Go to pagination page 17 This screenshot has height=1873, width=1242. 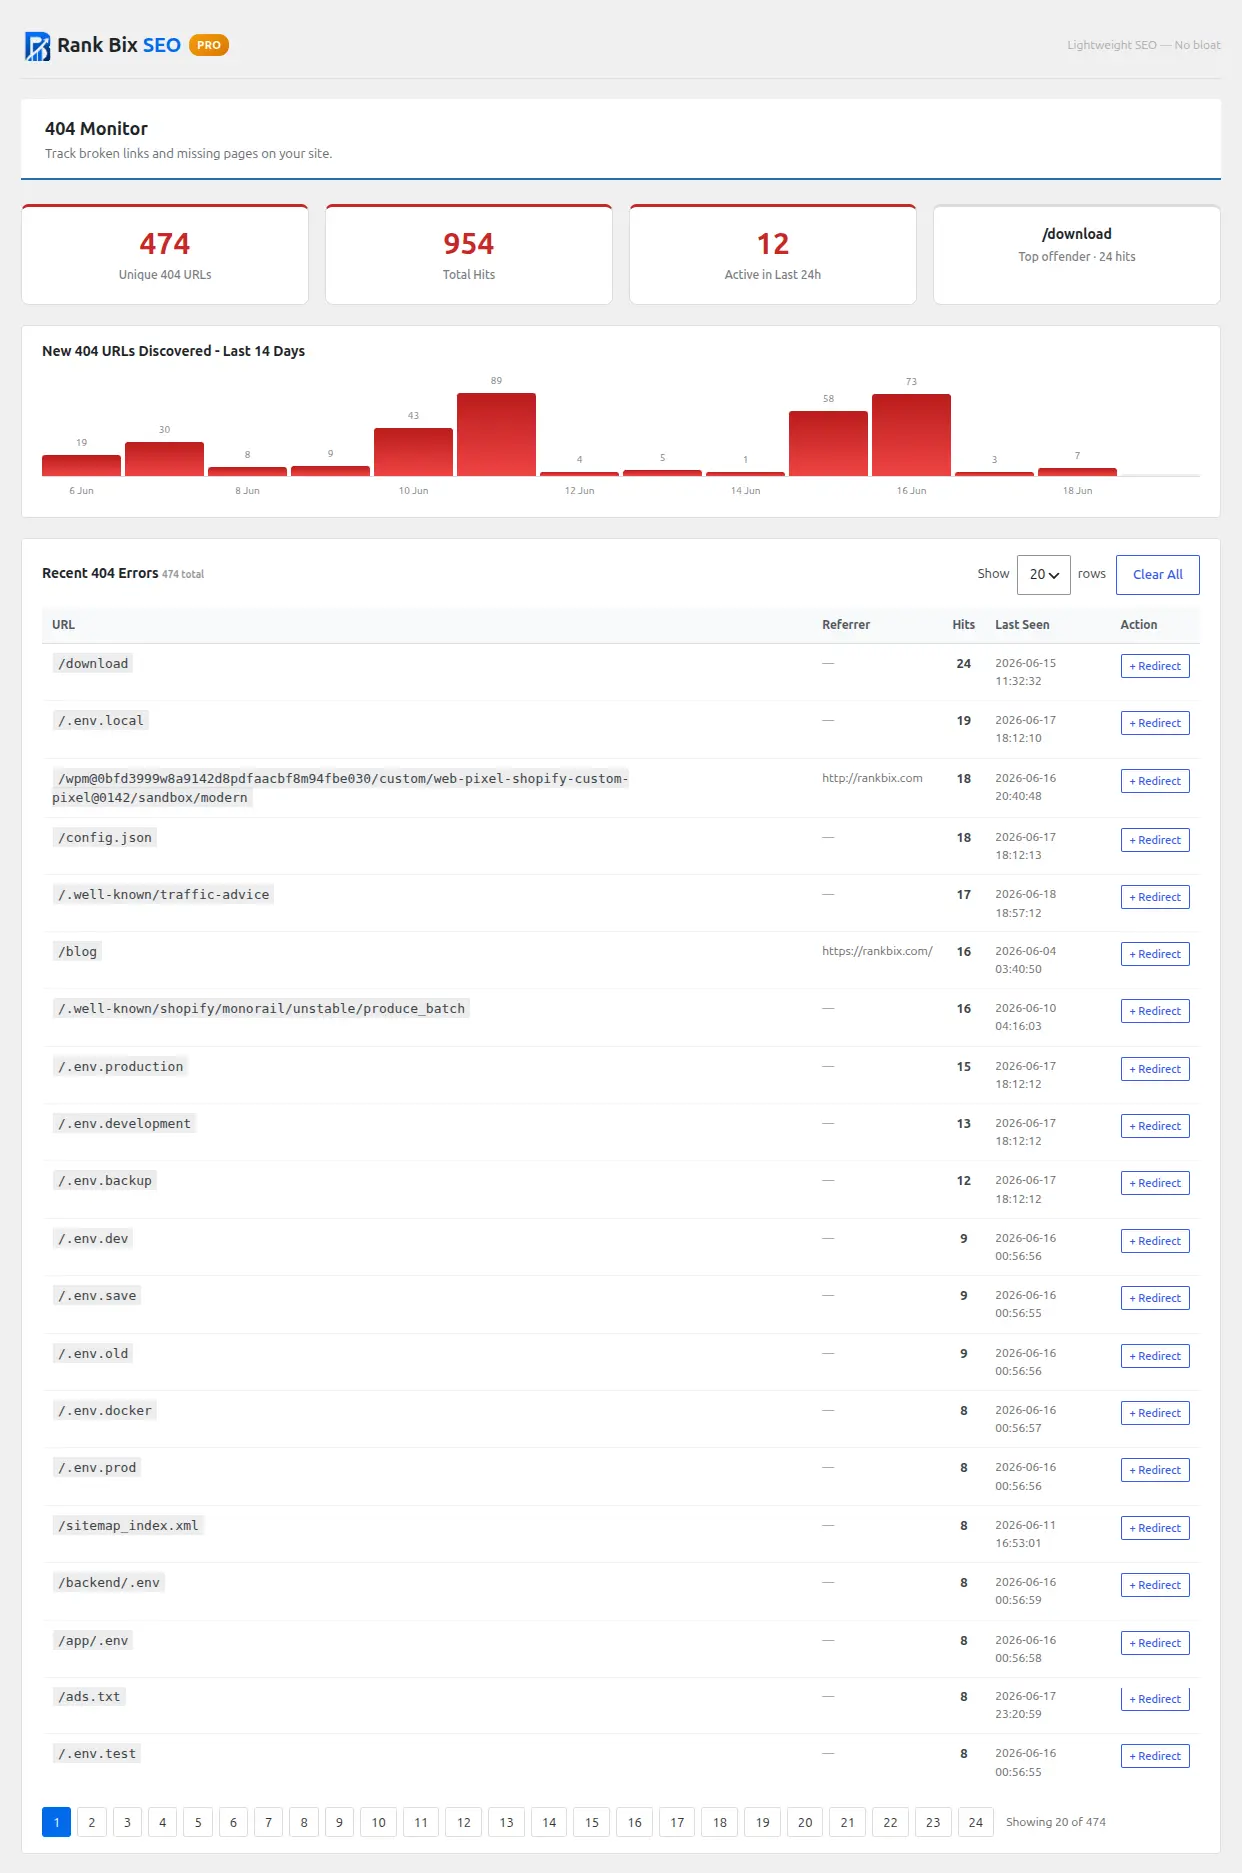[x=677, y=1822]
